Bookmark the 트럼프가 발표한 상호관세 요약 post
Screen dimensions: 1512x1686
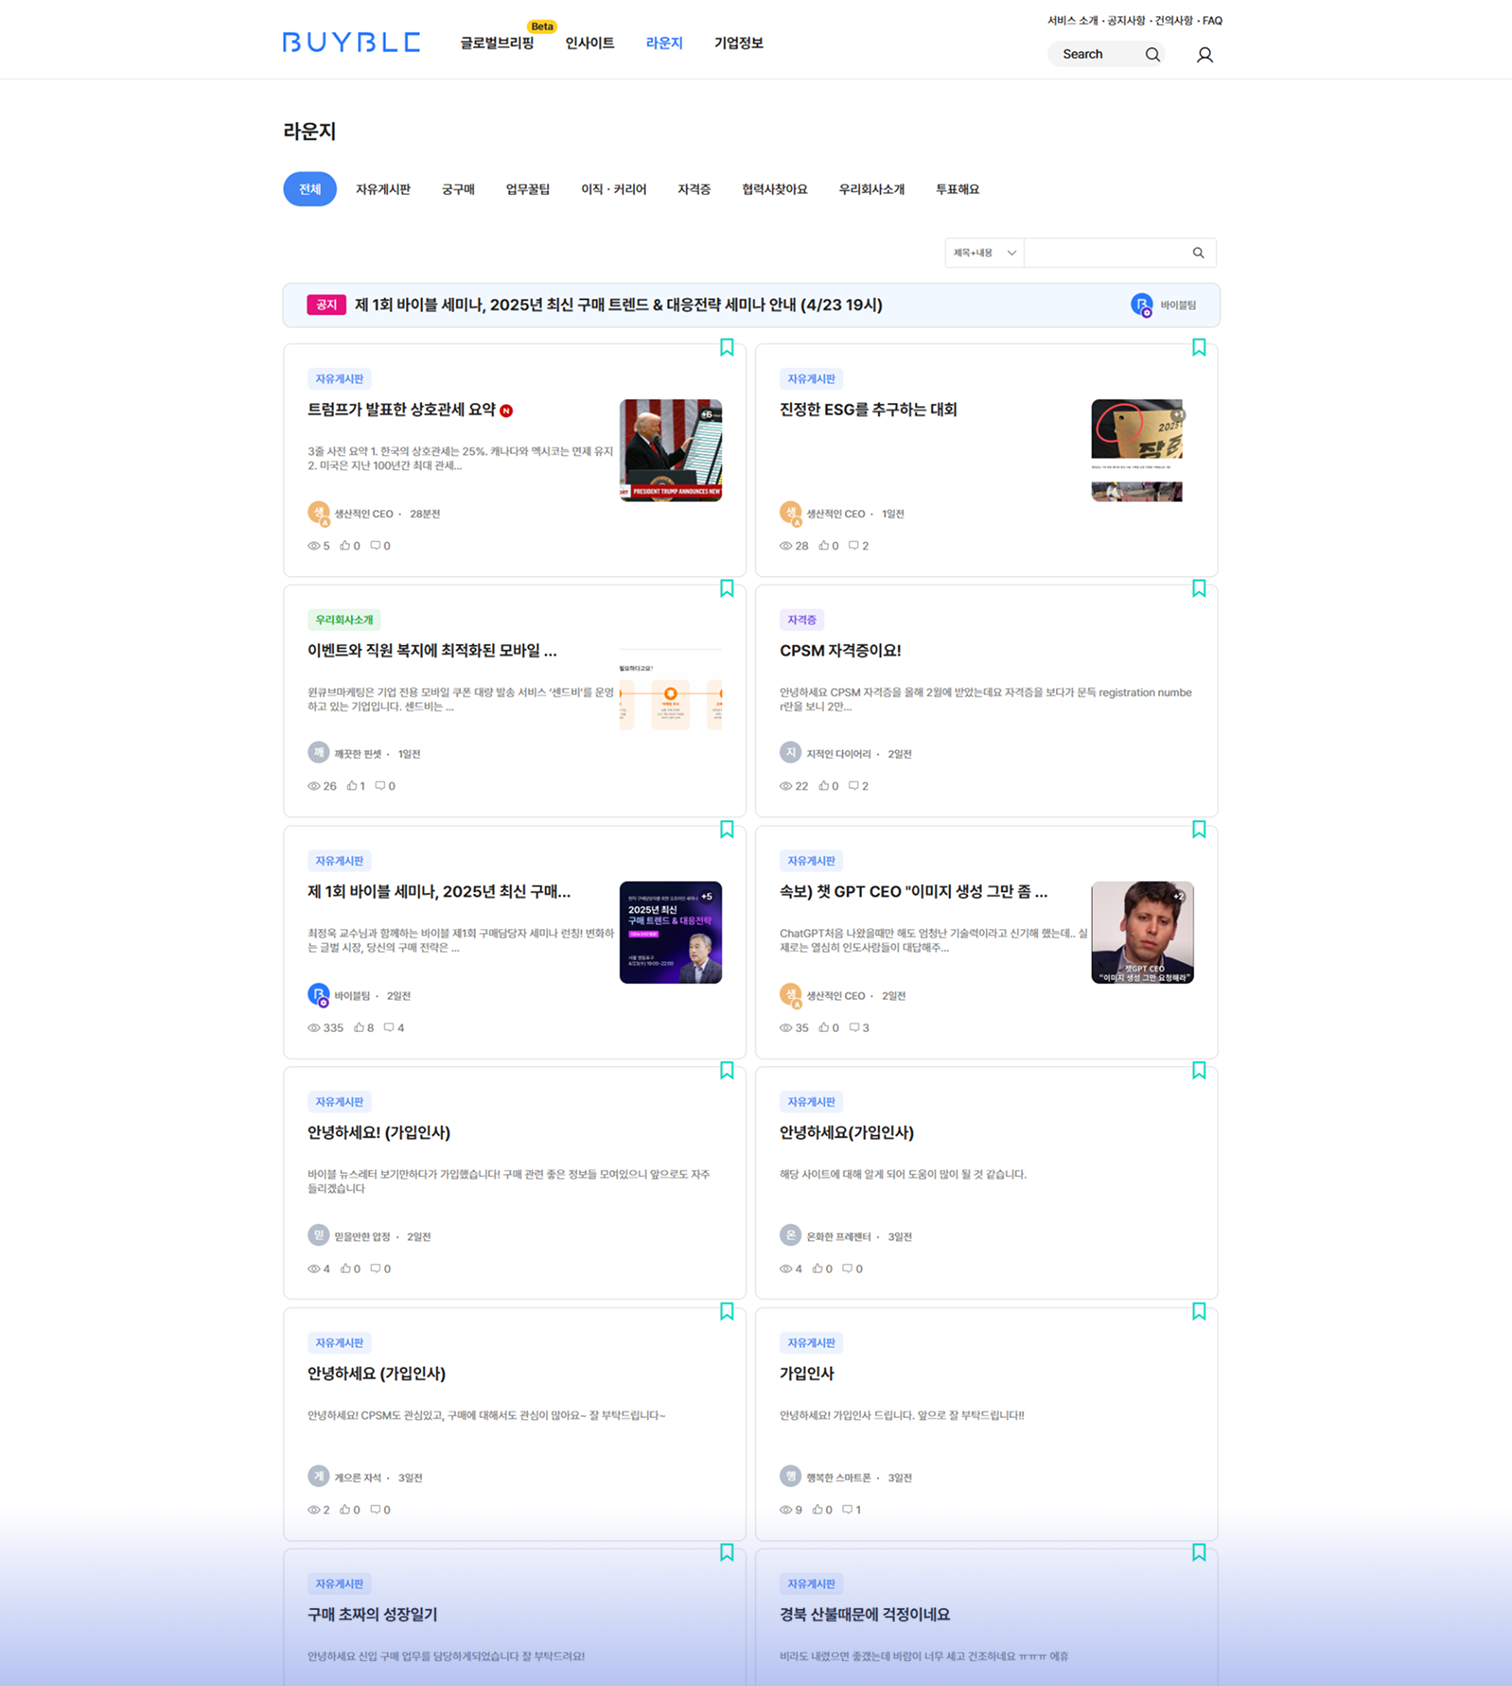point(727,347)
